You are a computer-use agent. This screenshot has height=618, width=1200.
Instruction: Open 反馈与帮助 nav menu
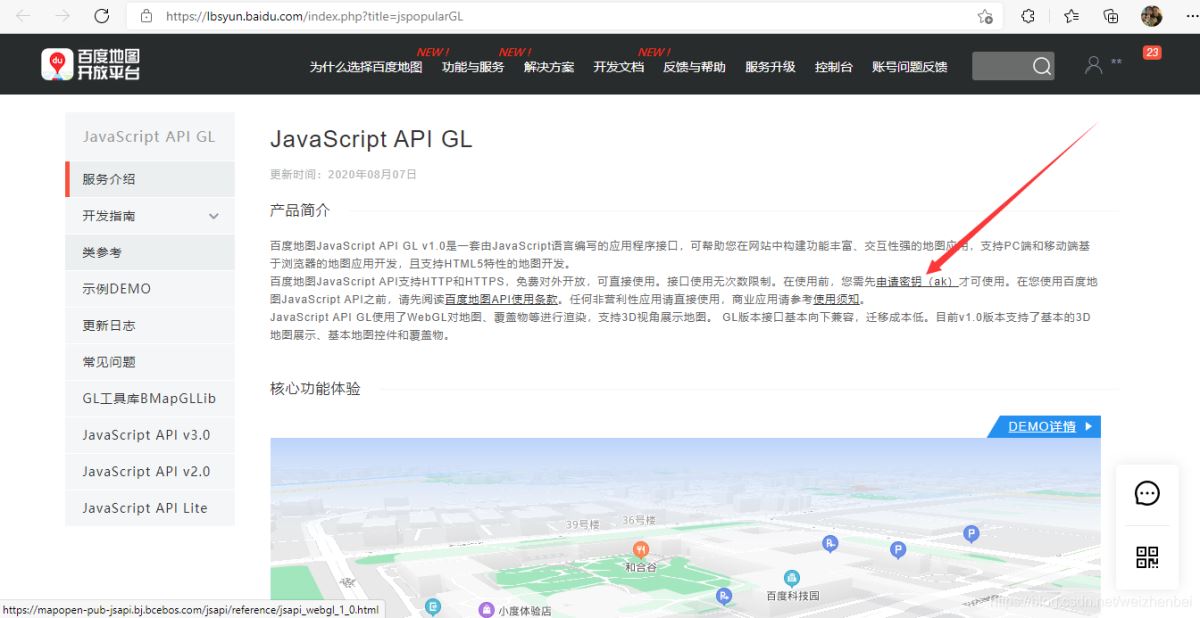point(694,67)
